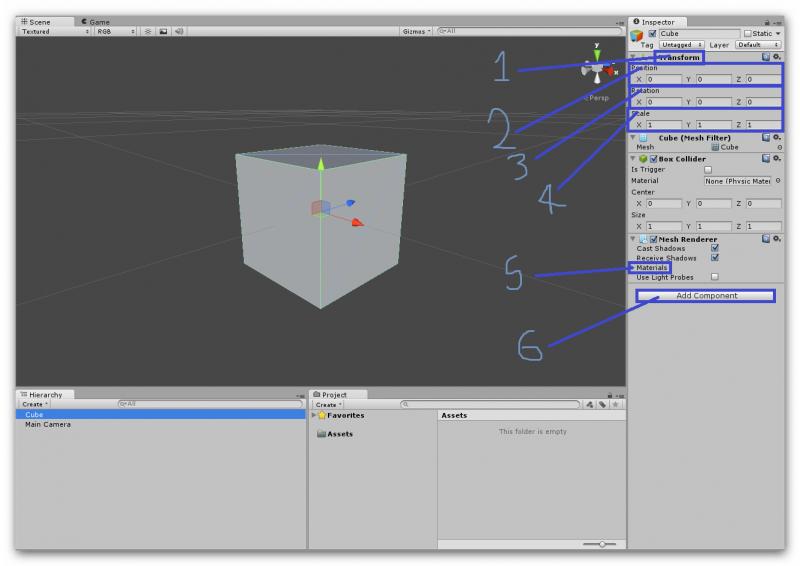Search by type icon in Project panel

click(590, 405)
